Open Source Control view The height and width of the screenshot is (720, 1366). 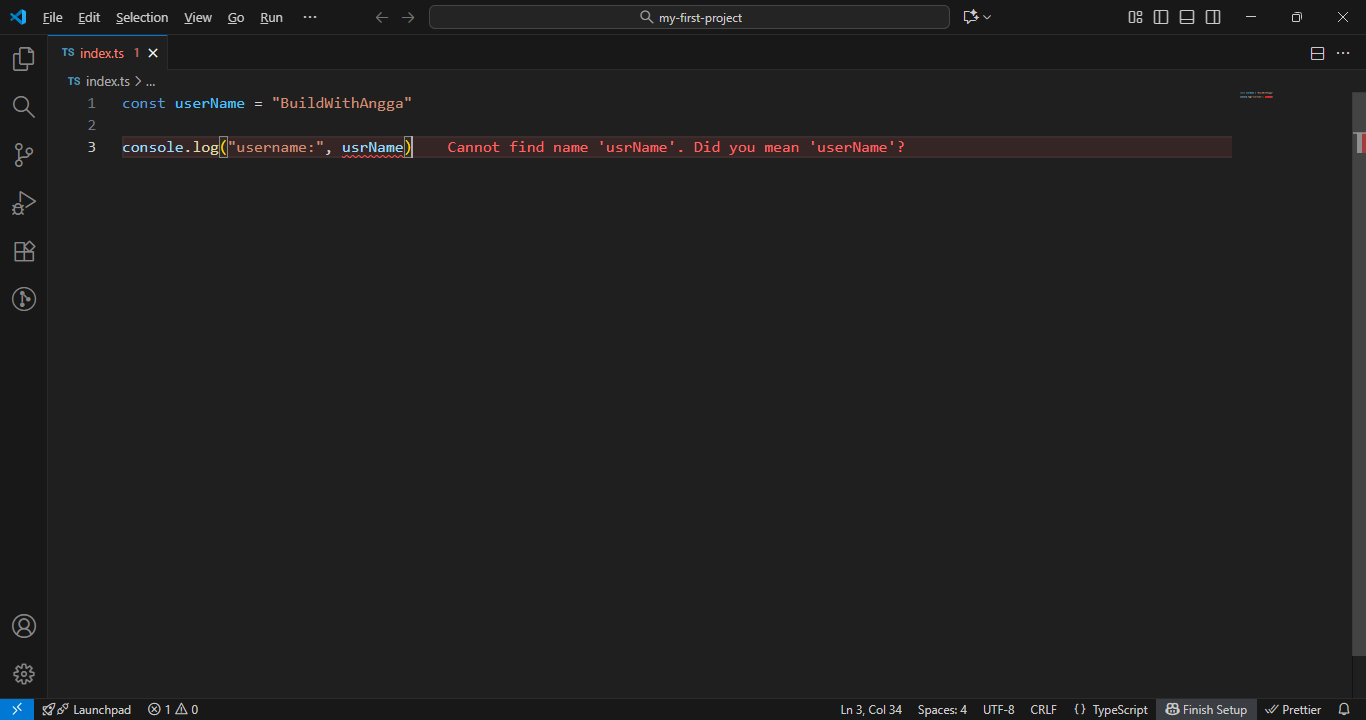tap(24, 155)
